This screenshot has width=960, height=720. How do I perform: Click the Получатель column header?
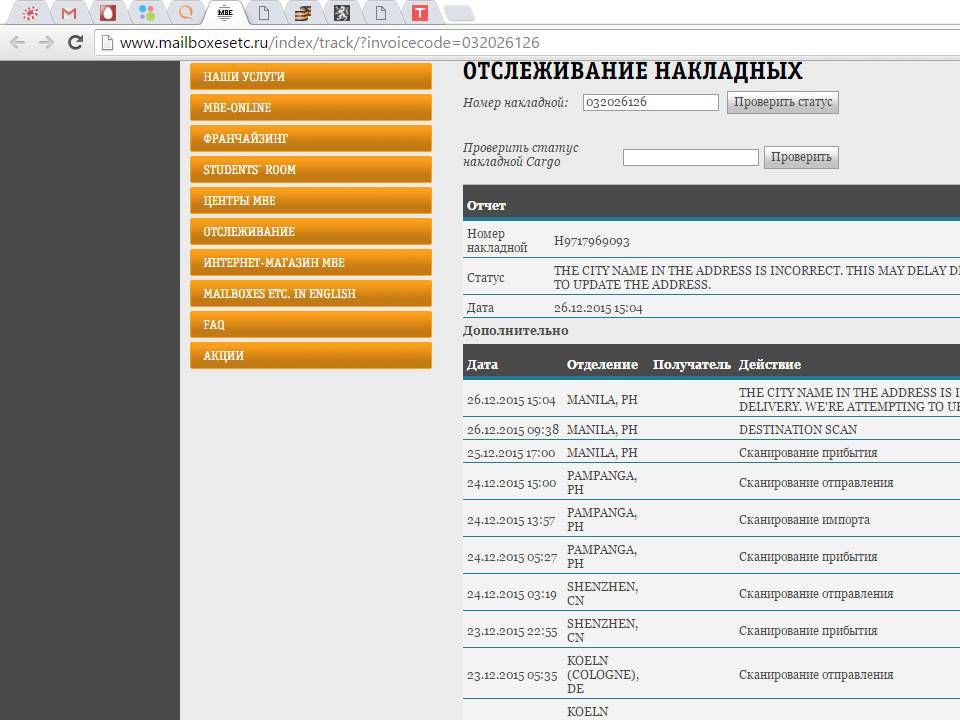pos(692,364)
